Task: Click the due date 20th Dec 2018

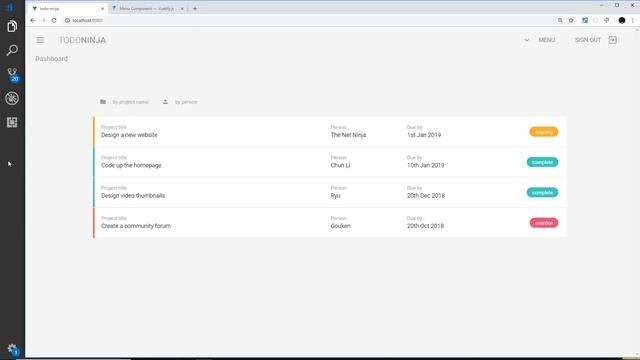Action: point(426,196)
